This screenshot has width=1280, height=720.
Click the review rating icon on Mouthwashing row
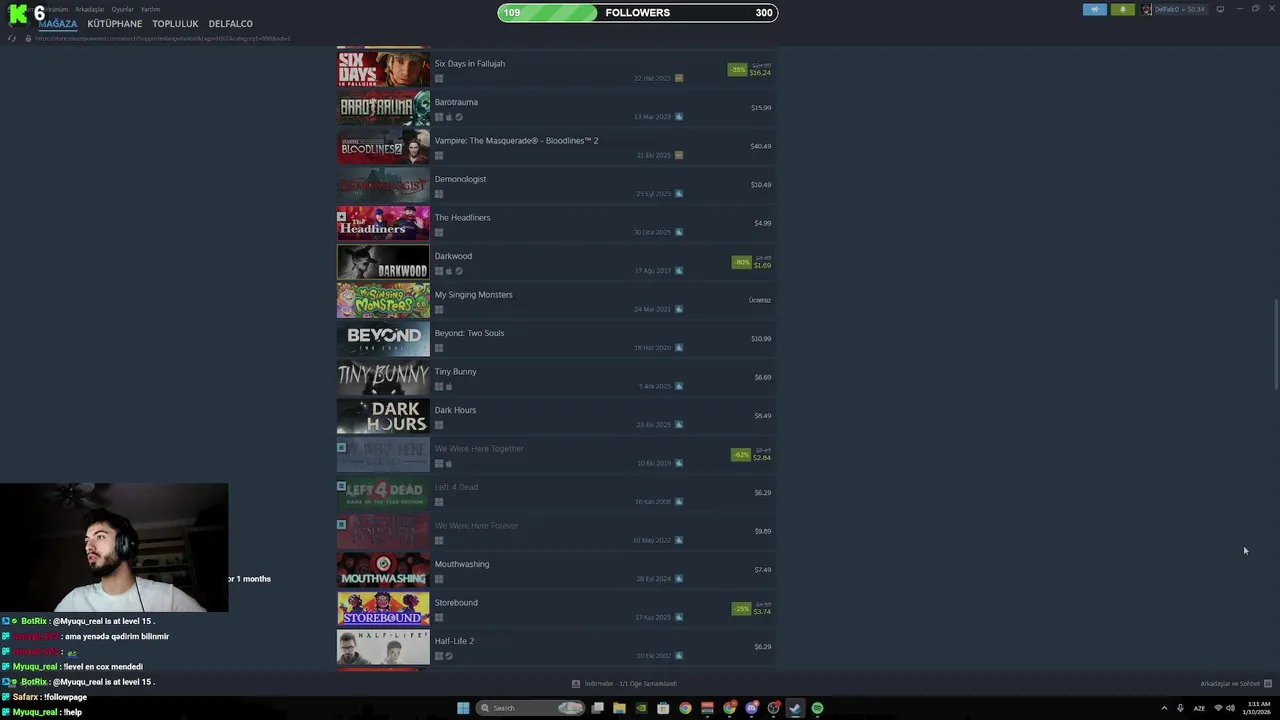point(679,579)
